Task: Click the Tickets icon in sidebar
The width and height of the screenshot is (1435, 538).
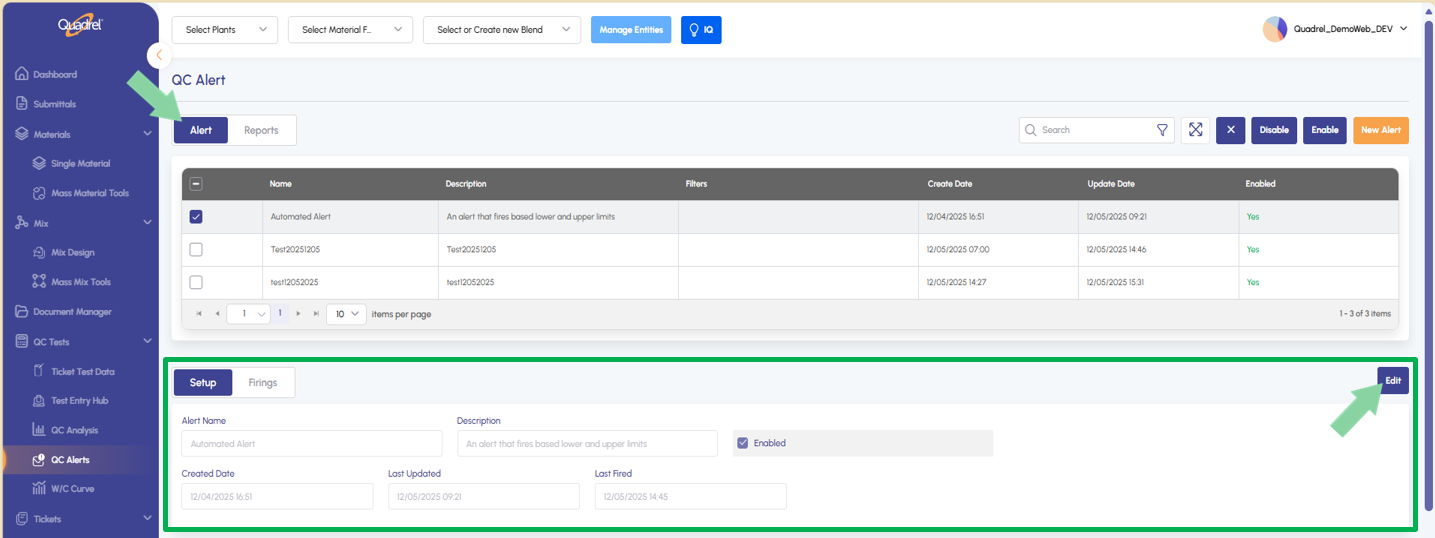Action: [22, 519]
